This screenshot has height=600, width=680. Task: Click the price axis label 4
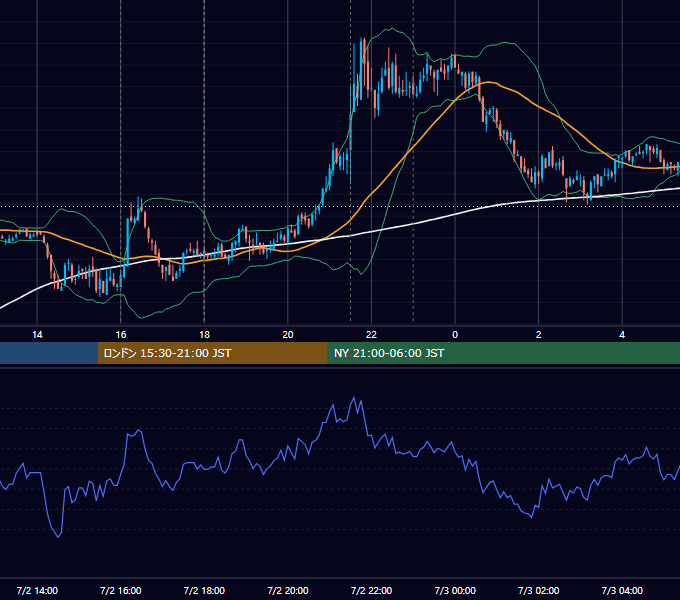tap(622, 335)
